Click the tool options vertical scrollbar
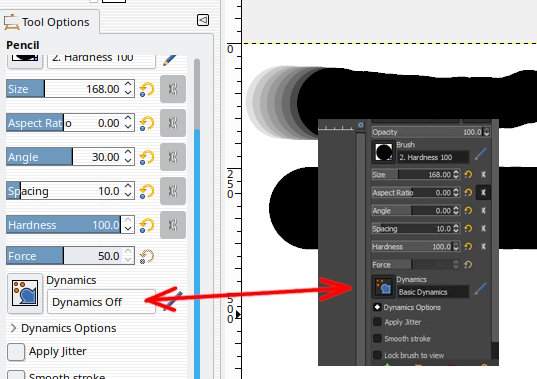537x379 pixels. [197, 219]
